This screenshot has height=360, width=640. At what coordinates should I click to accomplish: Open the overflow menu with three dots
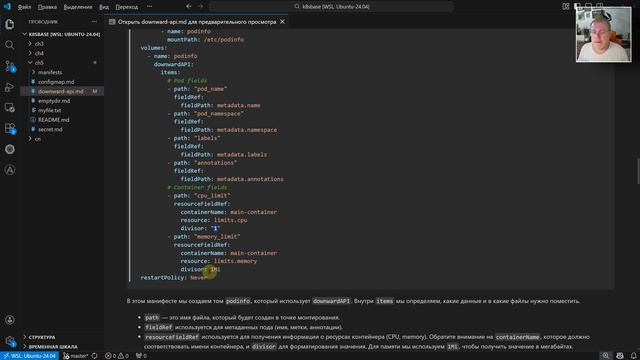tap(149, 7)
